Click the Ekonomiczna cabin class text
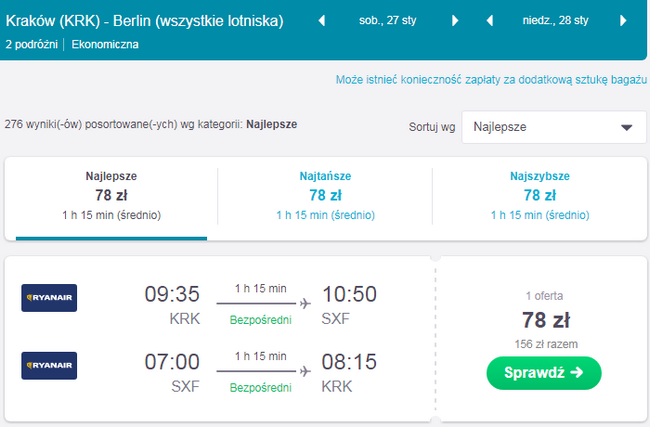 tap(105, 45)
